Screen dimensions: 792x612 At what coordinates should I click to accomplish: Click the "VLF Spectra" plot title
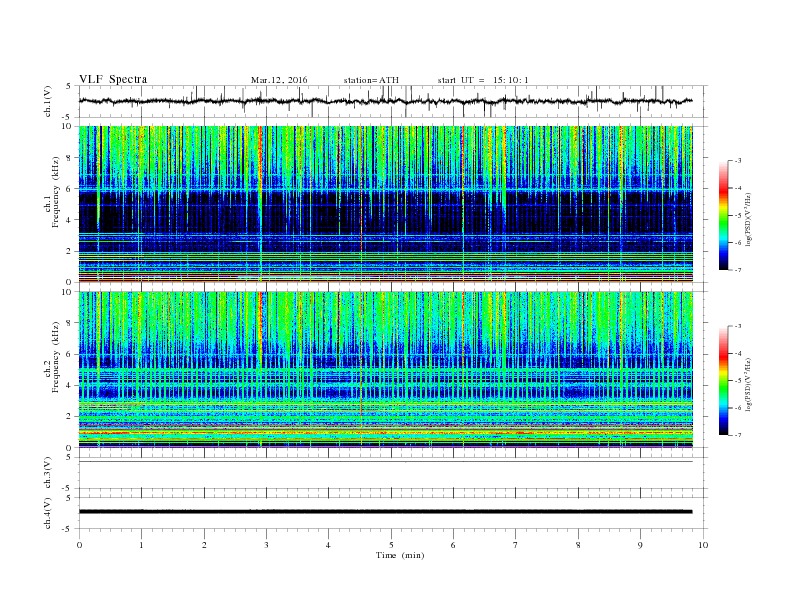pyautogui.click(x=113, y=79)
